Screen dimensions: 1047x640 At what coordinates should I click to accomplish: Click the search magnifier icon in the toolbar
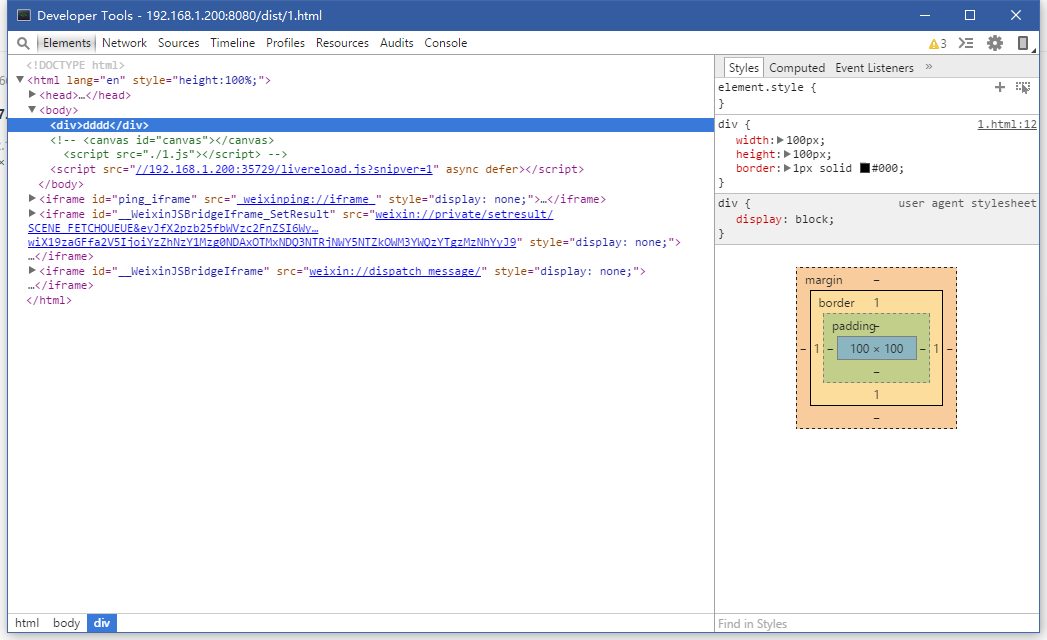(23, 43)
